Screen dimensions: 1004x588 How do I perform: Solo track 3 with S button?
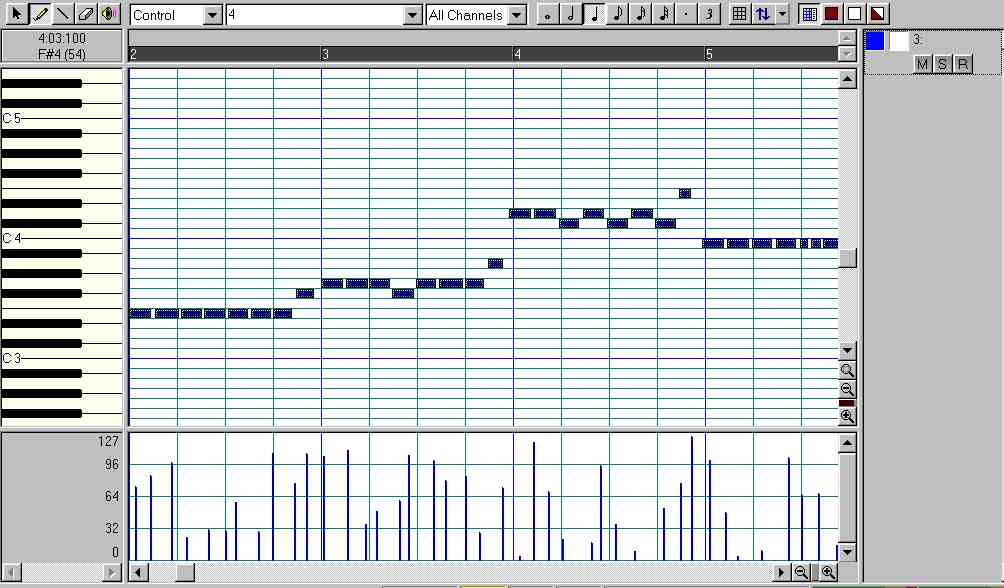[x=942, y=64]
